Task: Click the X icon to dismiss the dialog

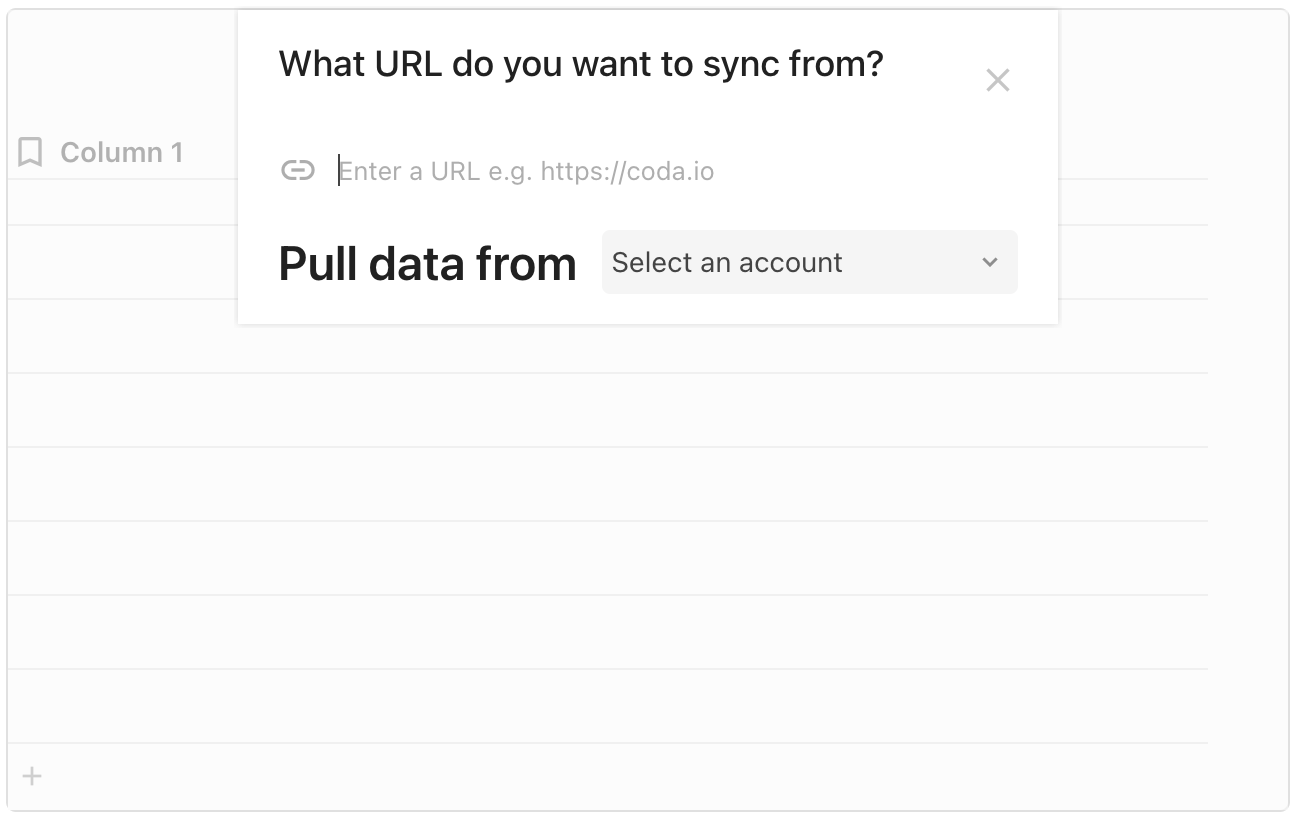Action: tap(998, 80)
